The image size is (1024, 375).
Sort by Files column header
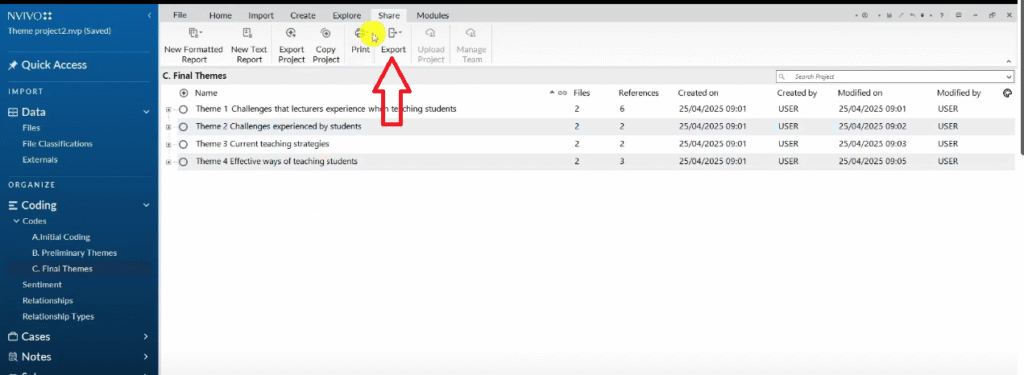click(x=581, y=93)
